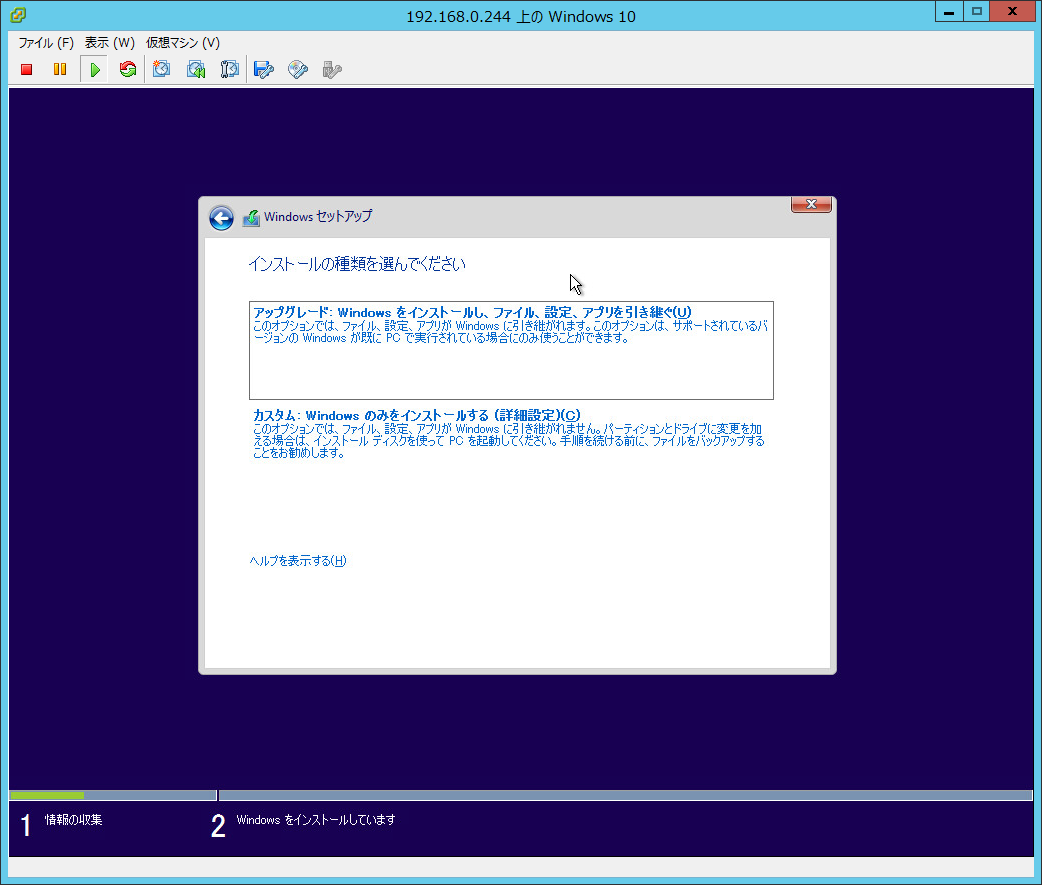Click the 192.168.0.244 window title text
The image size is (1042, 885).
click(x=520, y=17)
